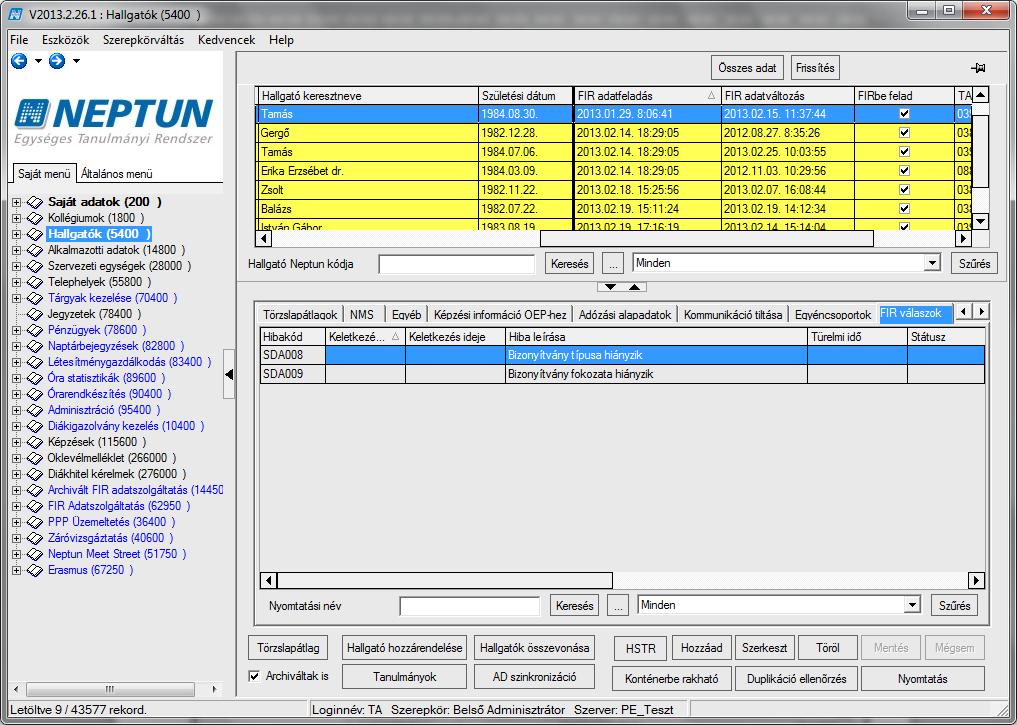Toggle FIRbe felad checkbox for Zsolt row
1017x725 pixels.
[904, 190]
